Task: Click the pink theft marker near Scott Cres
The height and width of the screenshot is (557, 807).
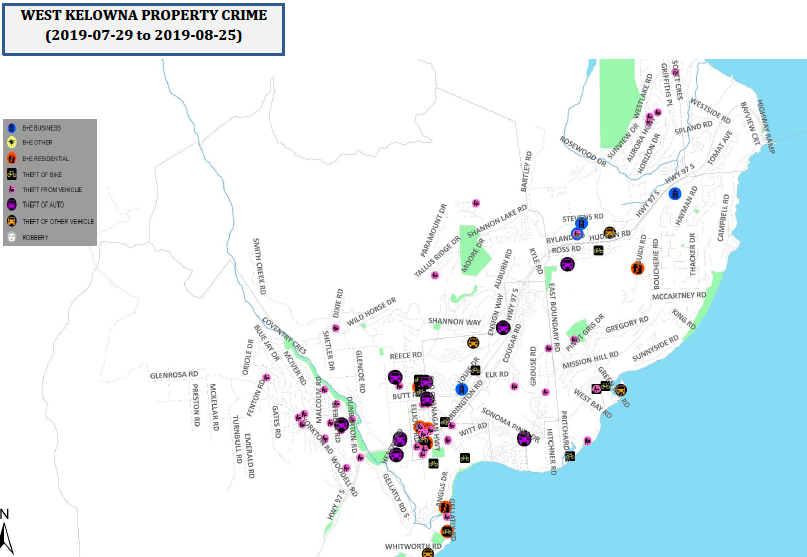Action: click(x=675, y=72)
